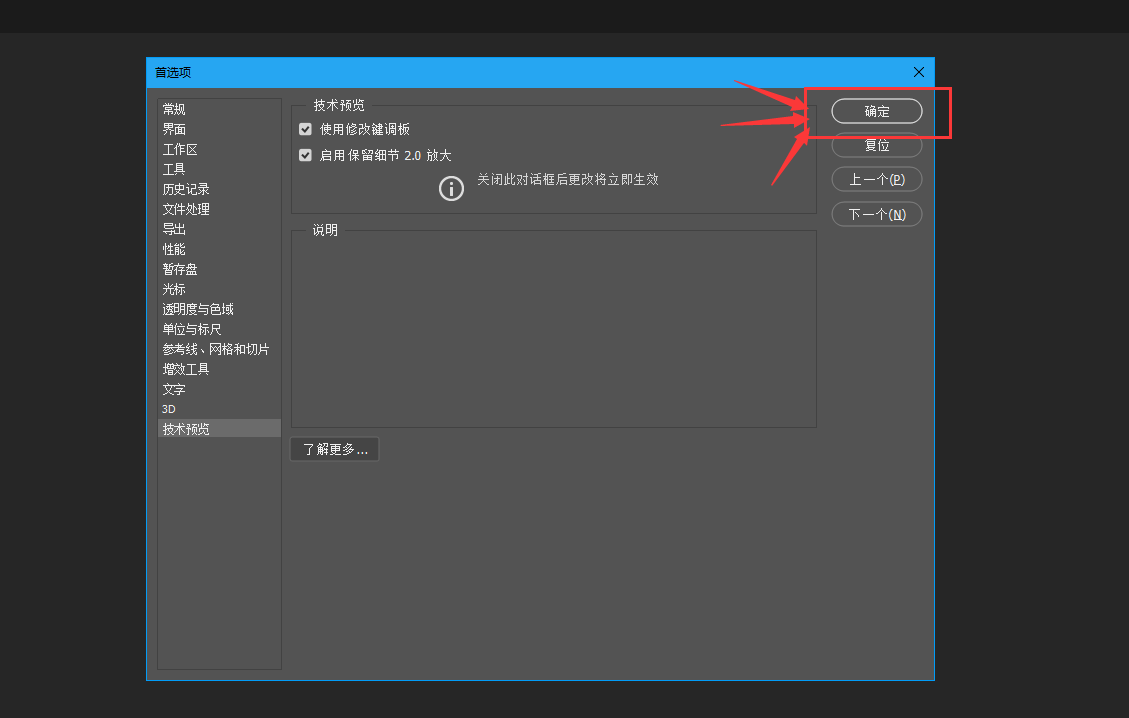Open the 导出 preferences page
The height and width of the screenshot is (718, 1129).
tap(219, 229)
